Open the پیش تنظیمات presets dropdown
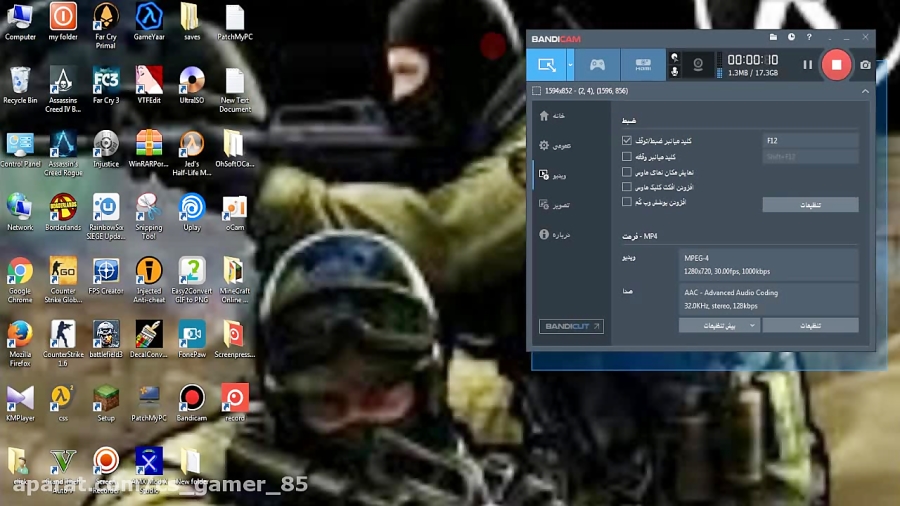The width and height of the screenshot is (900, 506). tap(719, 325)
